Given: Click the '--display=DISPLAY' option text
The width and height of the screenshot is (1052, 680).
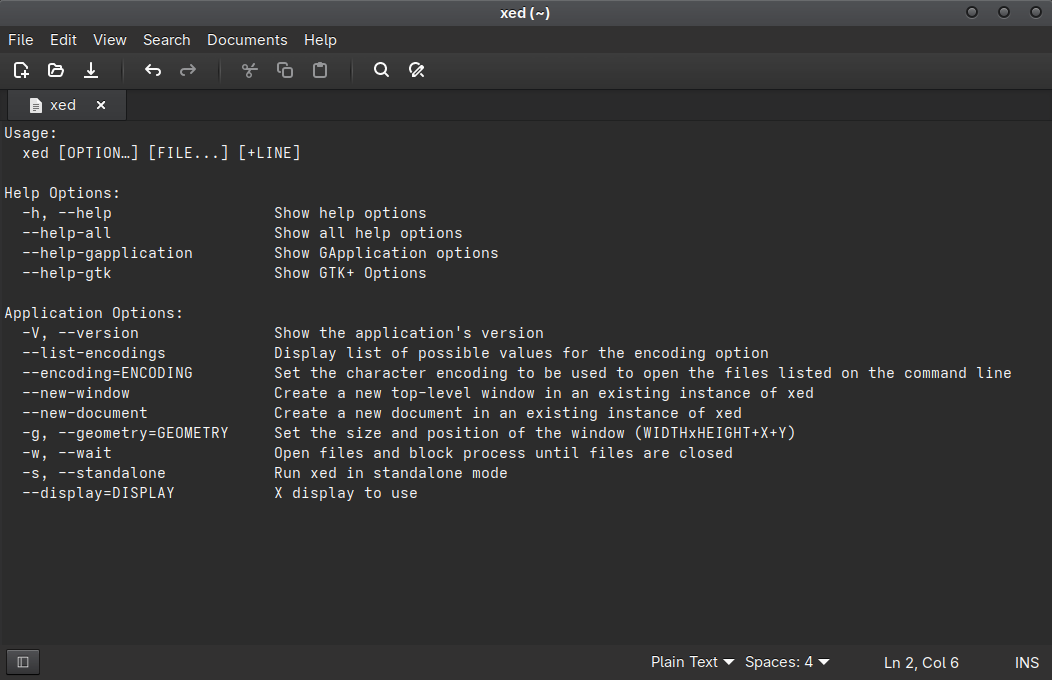Looking at the screenshot, I should pos(98,493).
